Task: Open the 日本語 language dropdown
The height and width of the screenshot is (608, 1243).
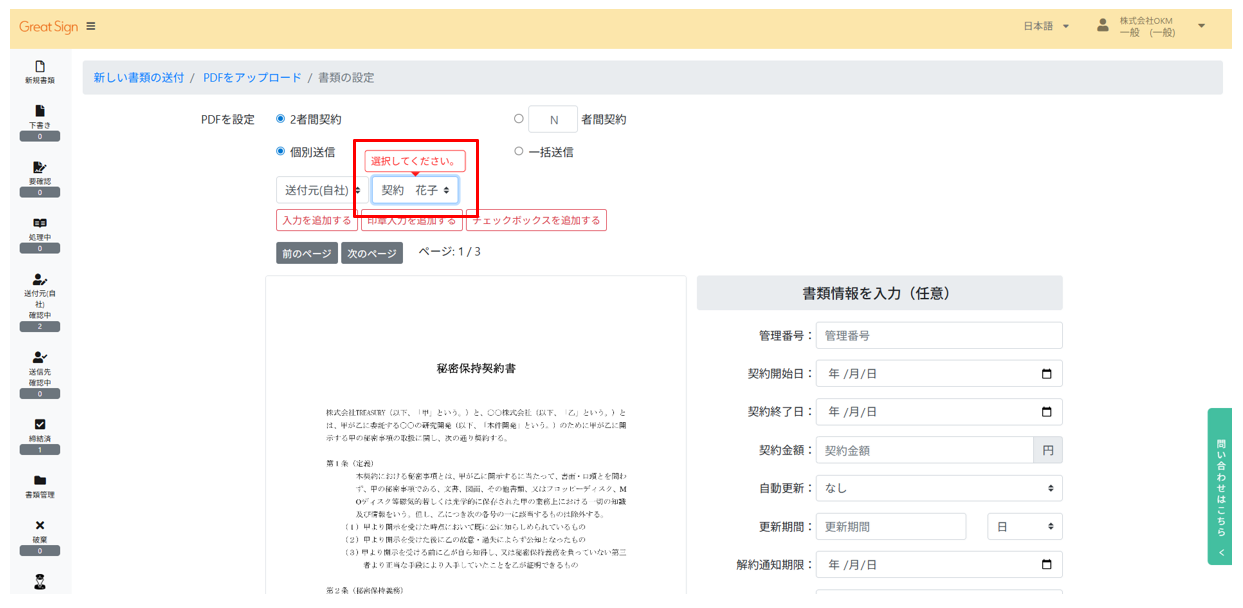Action: click(x=1048, y=26)
